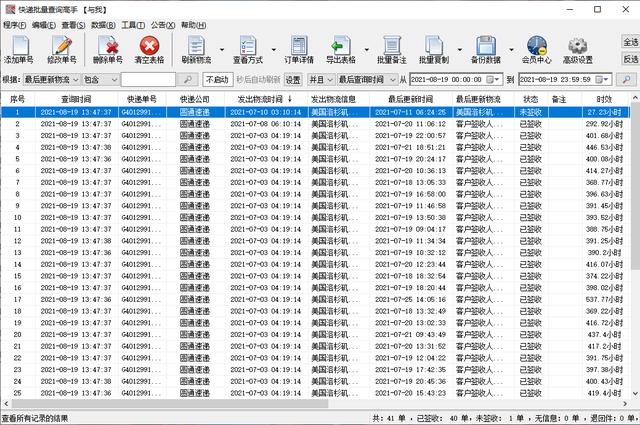Open calendar picker of the start date
Image resolution: width=640 pixels, height=425 pixels.
[x=493, y=79]
